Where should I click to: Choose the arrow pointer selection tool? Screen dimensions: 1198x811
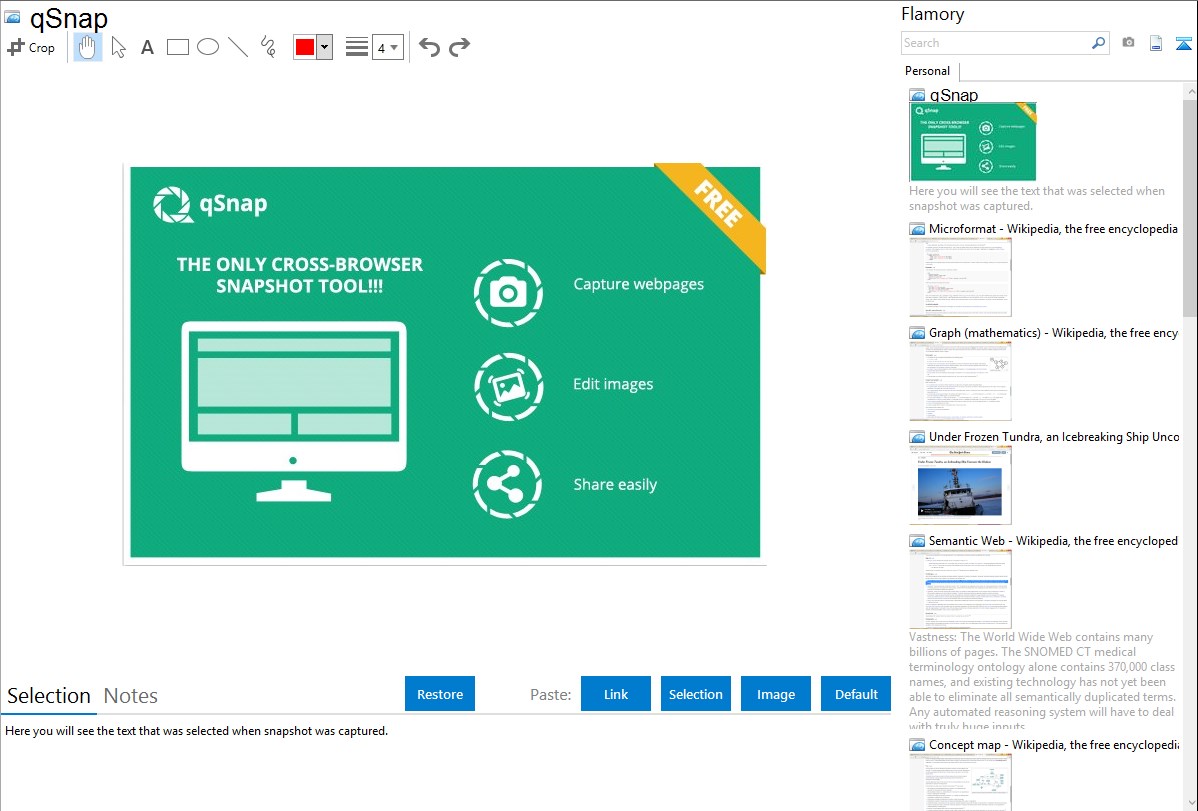pos(118,47)
